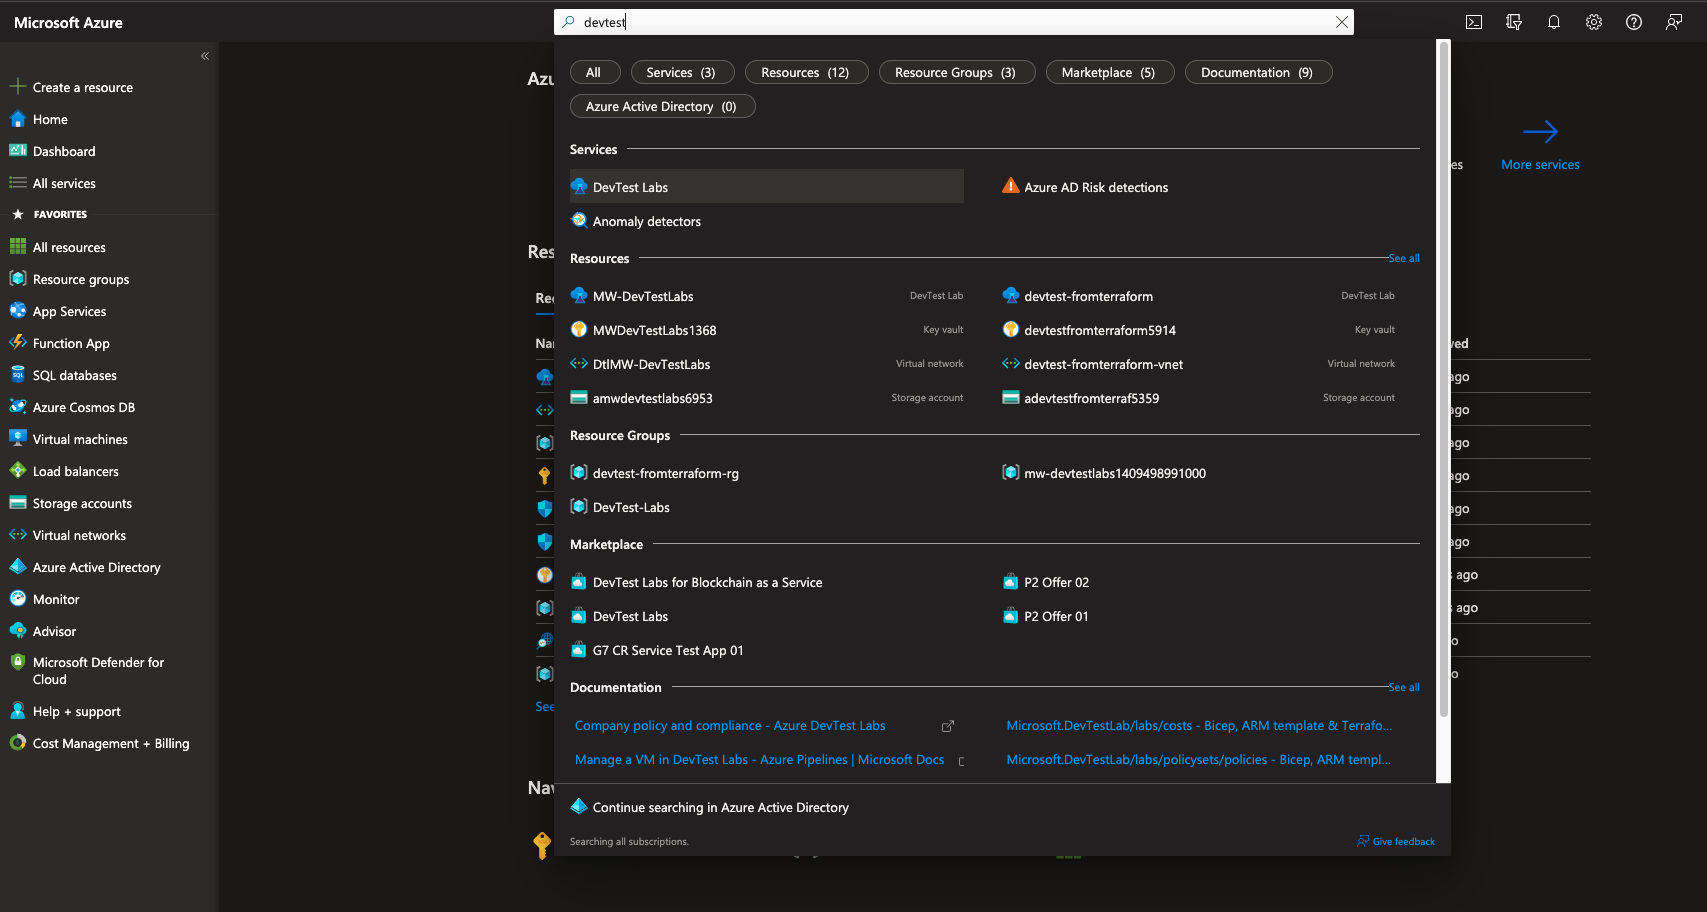Screen dimensions: 1707x912
Task: Open the Directories and subscriptions filter icon
Action: [1514, 22]
